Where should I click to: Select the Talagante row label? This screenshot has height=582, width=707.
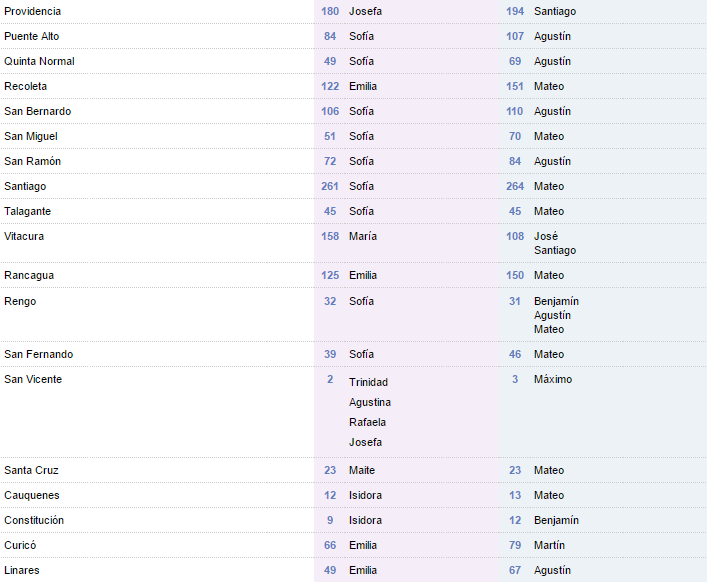28,211
